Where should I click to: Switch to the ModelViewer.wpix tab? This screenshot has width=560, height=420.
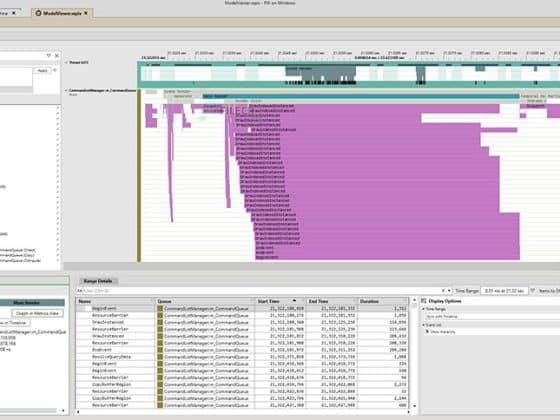62,13
